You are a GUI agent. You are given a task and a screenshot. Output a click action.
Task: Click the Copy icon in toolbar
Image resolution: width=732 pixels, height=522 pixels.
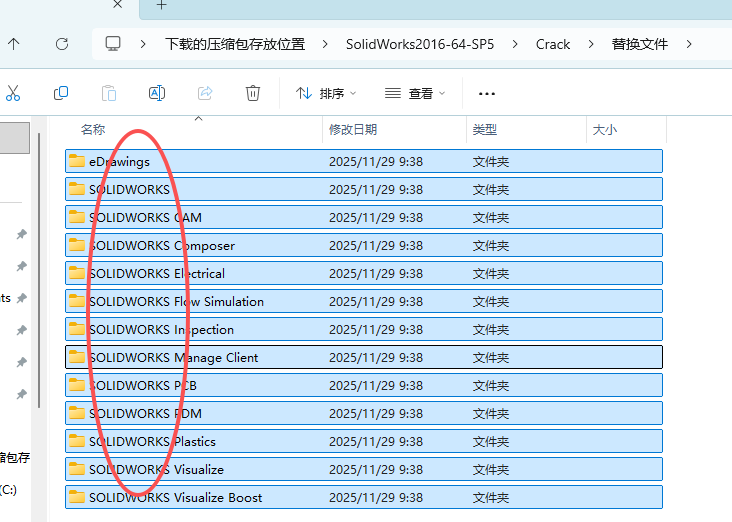(x=61, y=93)
